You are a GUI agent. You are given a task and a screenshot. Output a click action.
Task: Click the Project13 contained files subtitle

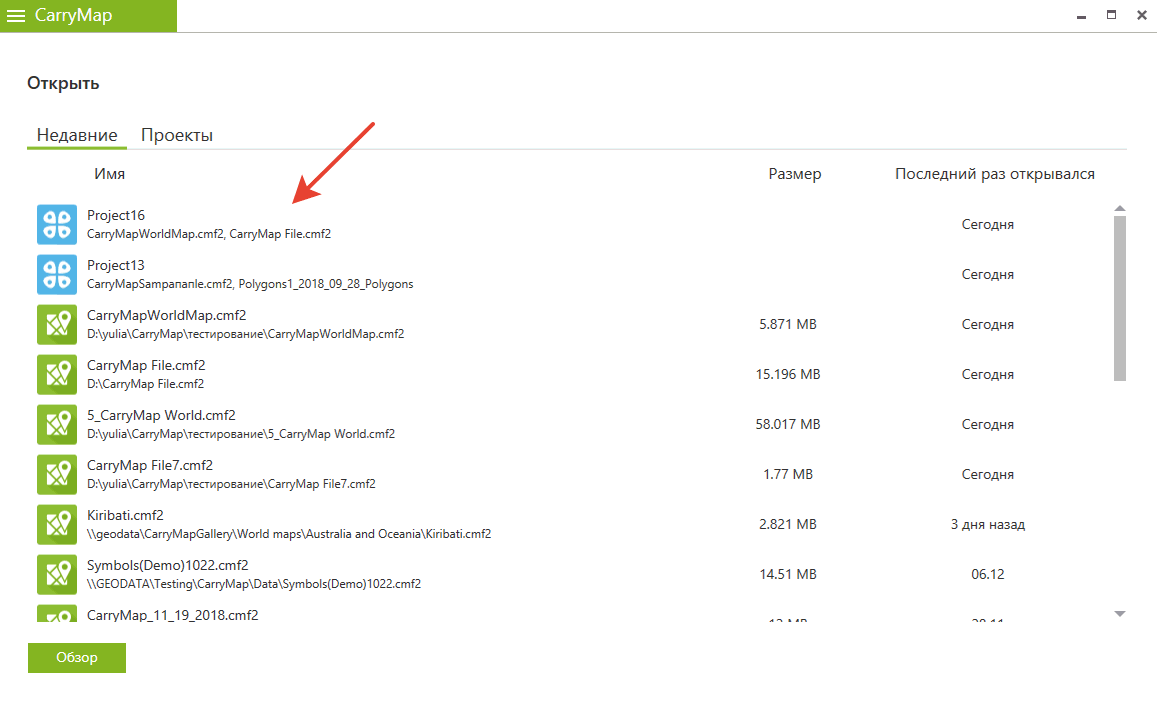pyautogui.click(x=250, y=284)
